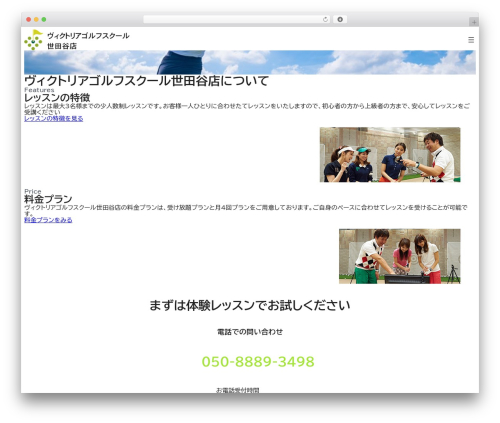Click the 料金プラン heading
Viewport: 500px width, 423px height.
48,199
